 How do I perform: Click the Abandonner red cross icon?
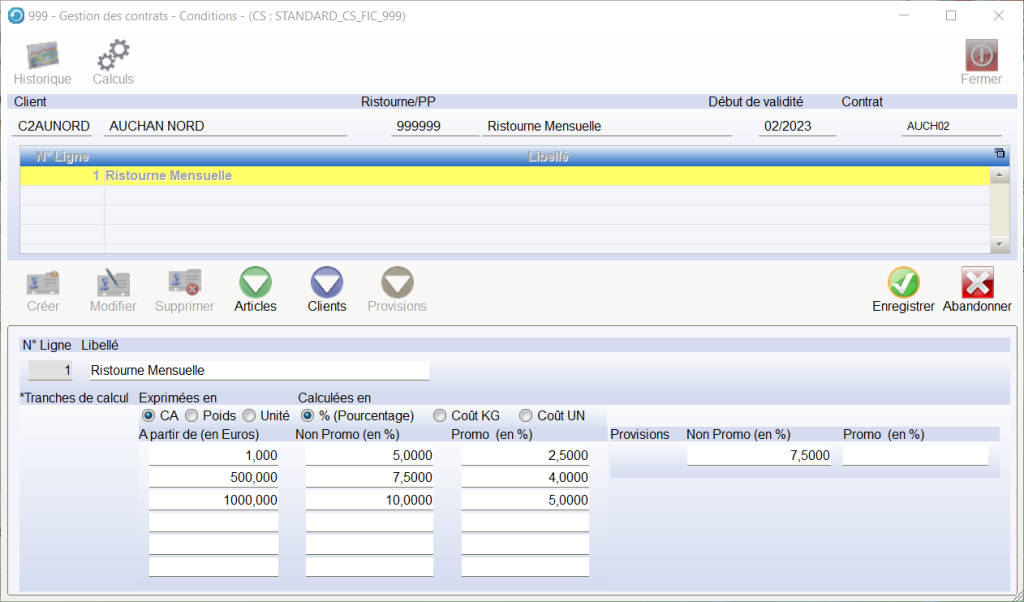point(977,282)
